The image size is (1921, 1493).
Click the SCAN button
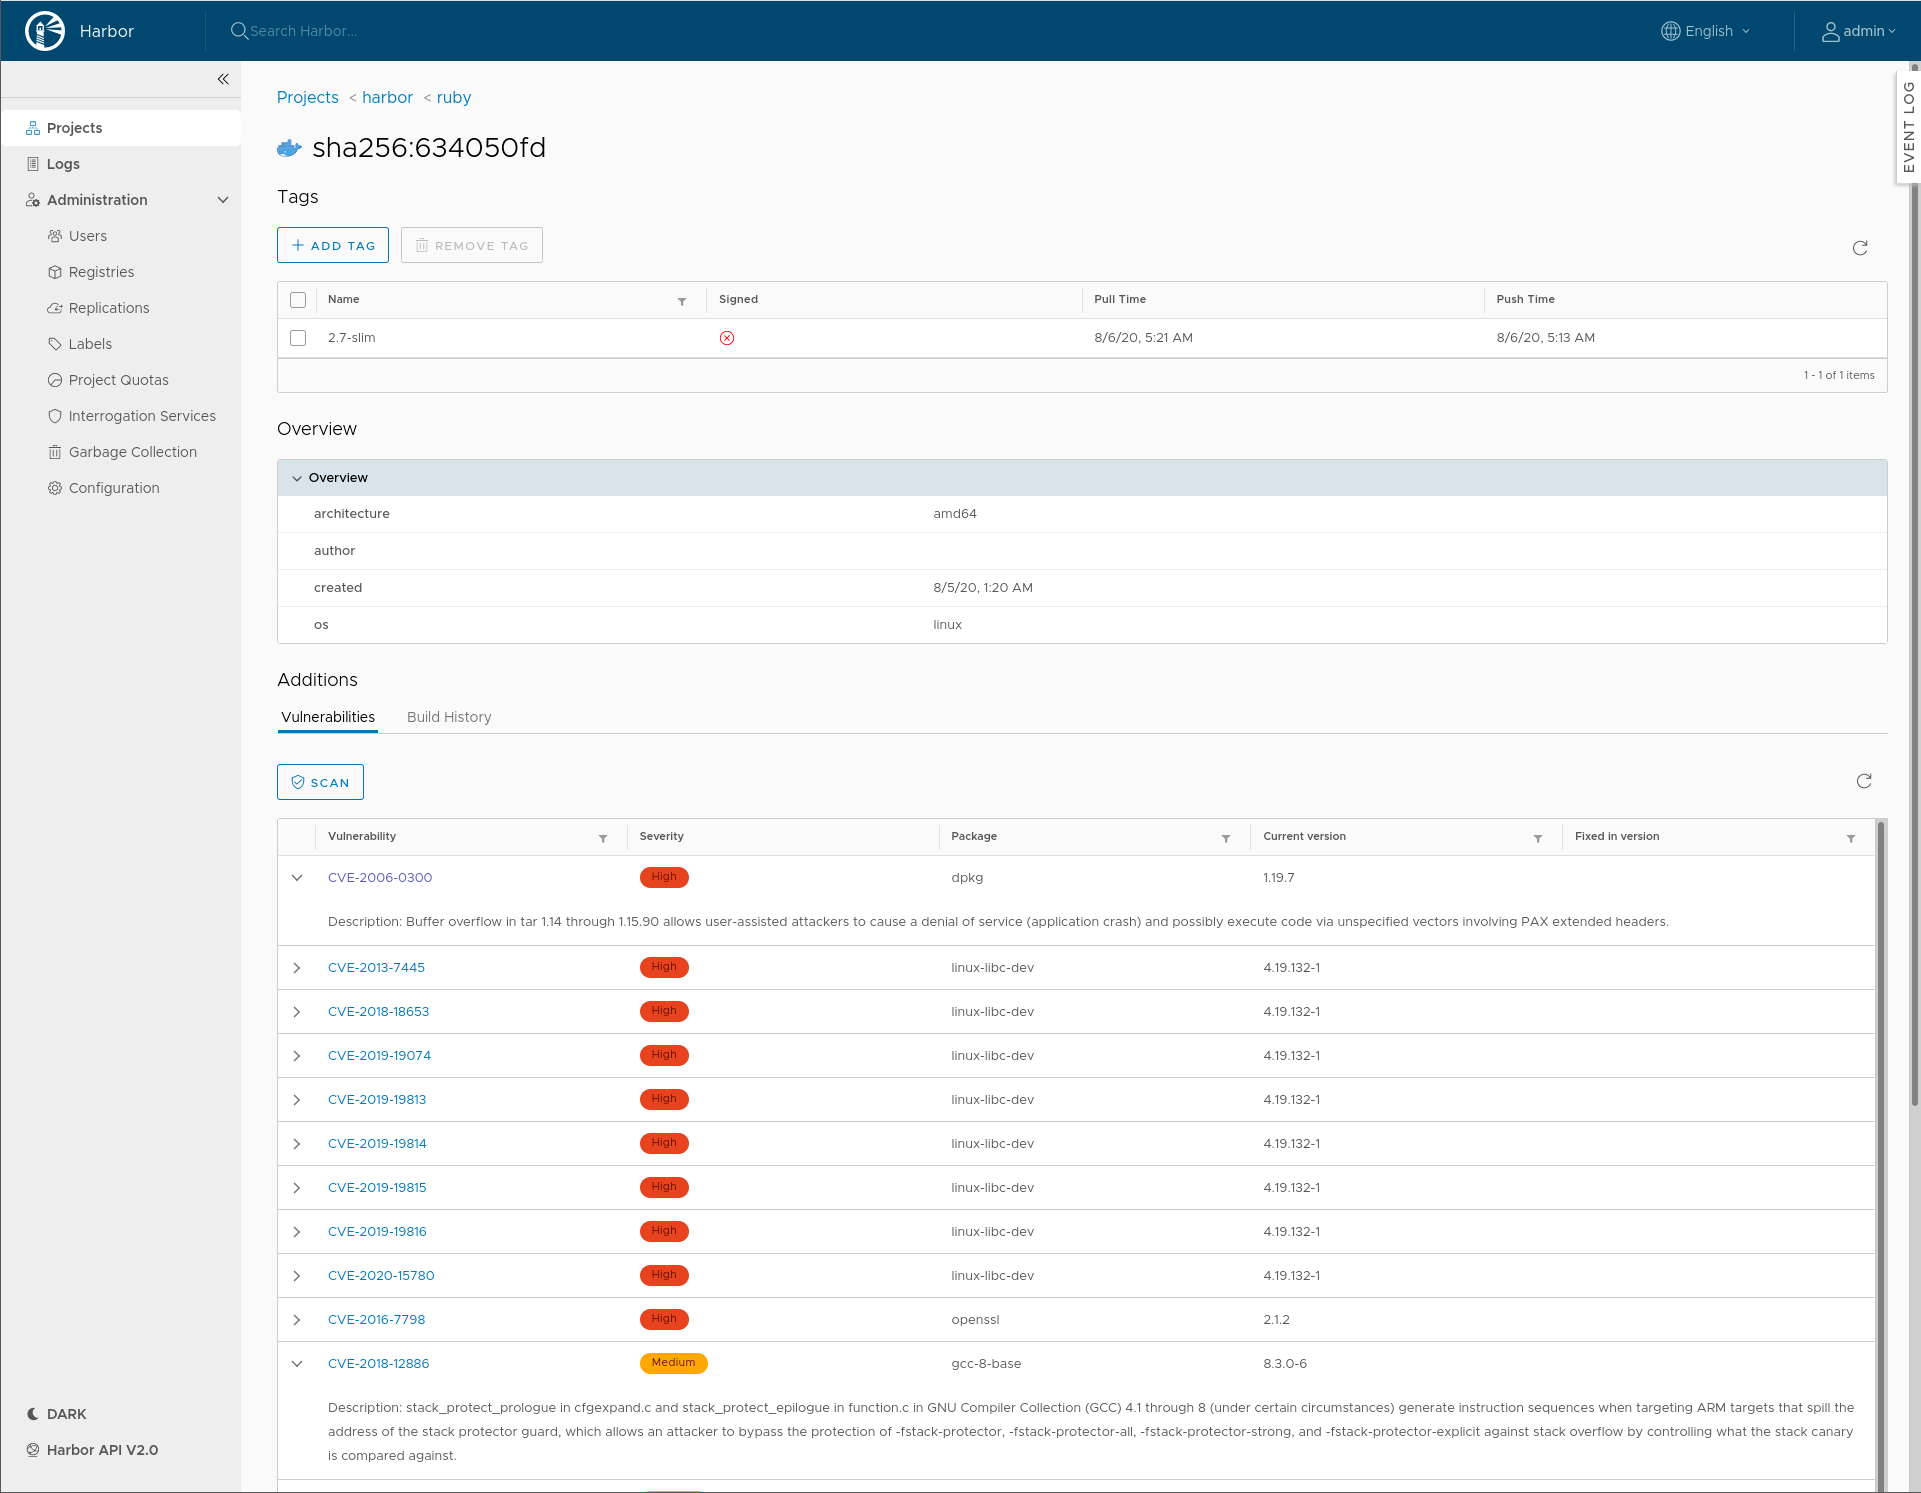pyautogui.click(x=320, y=782)
